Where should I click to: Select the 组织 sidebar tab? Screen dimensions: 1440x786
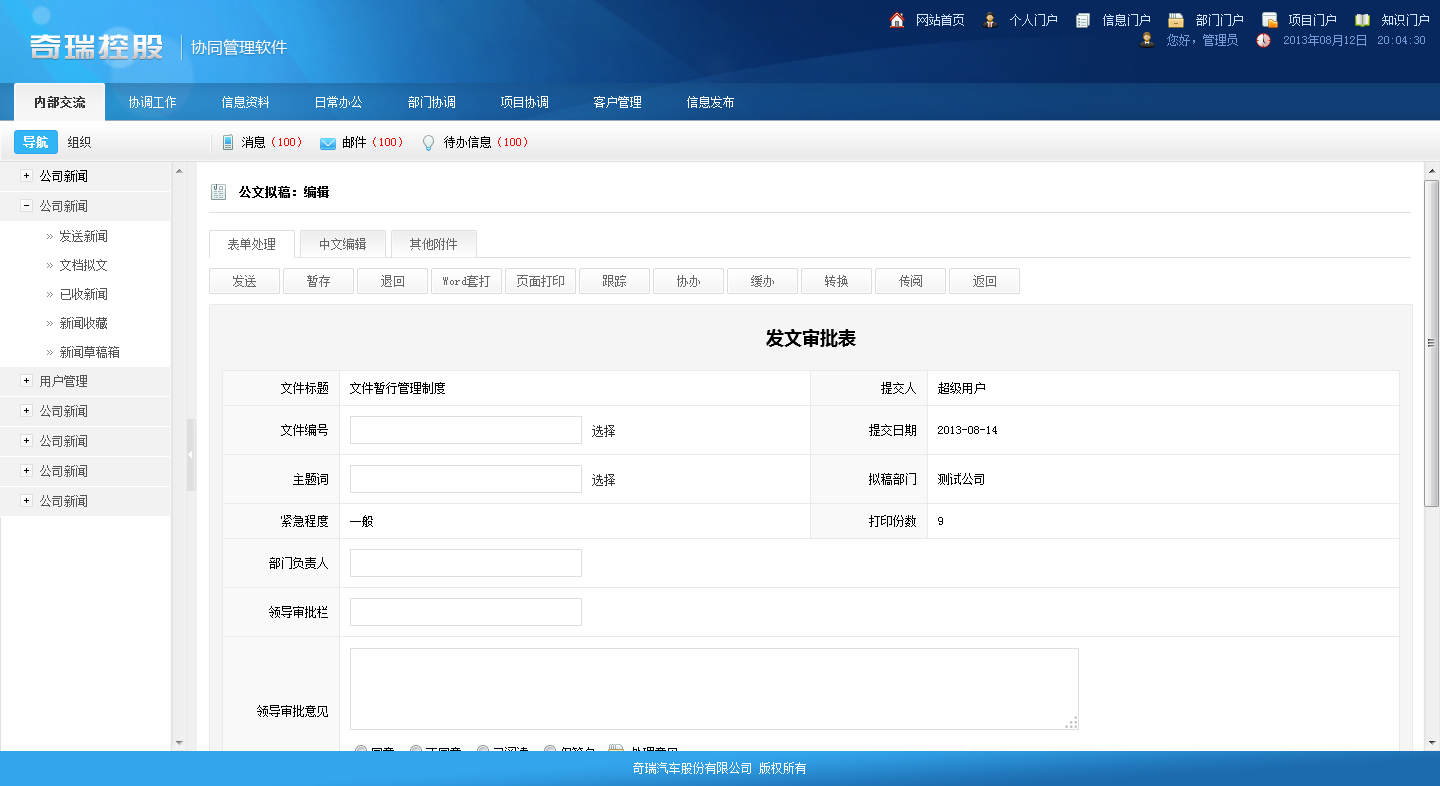tap(79, 142)
